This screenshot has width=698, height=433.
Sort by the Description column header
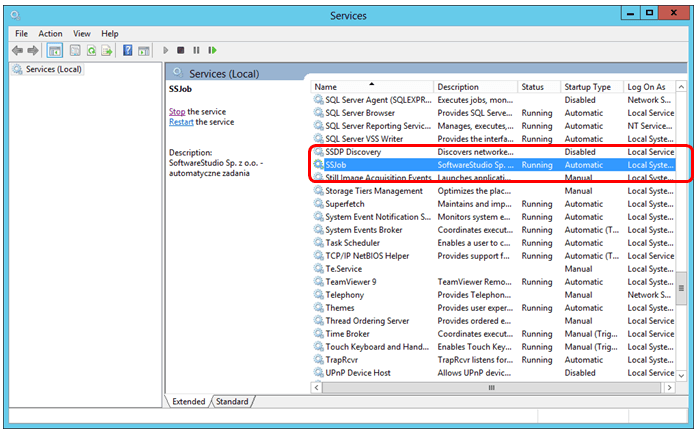(x=475, y=87)
